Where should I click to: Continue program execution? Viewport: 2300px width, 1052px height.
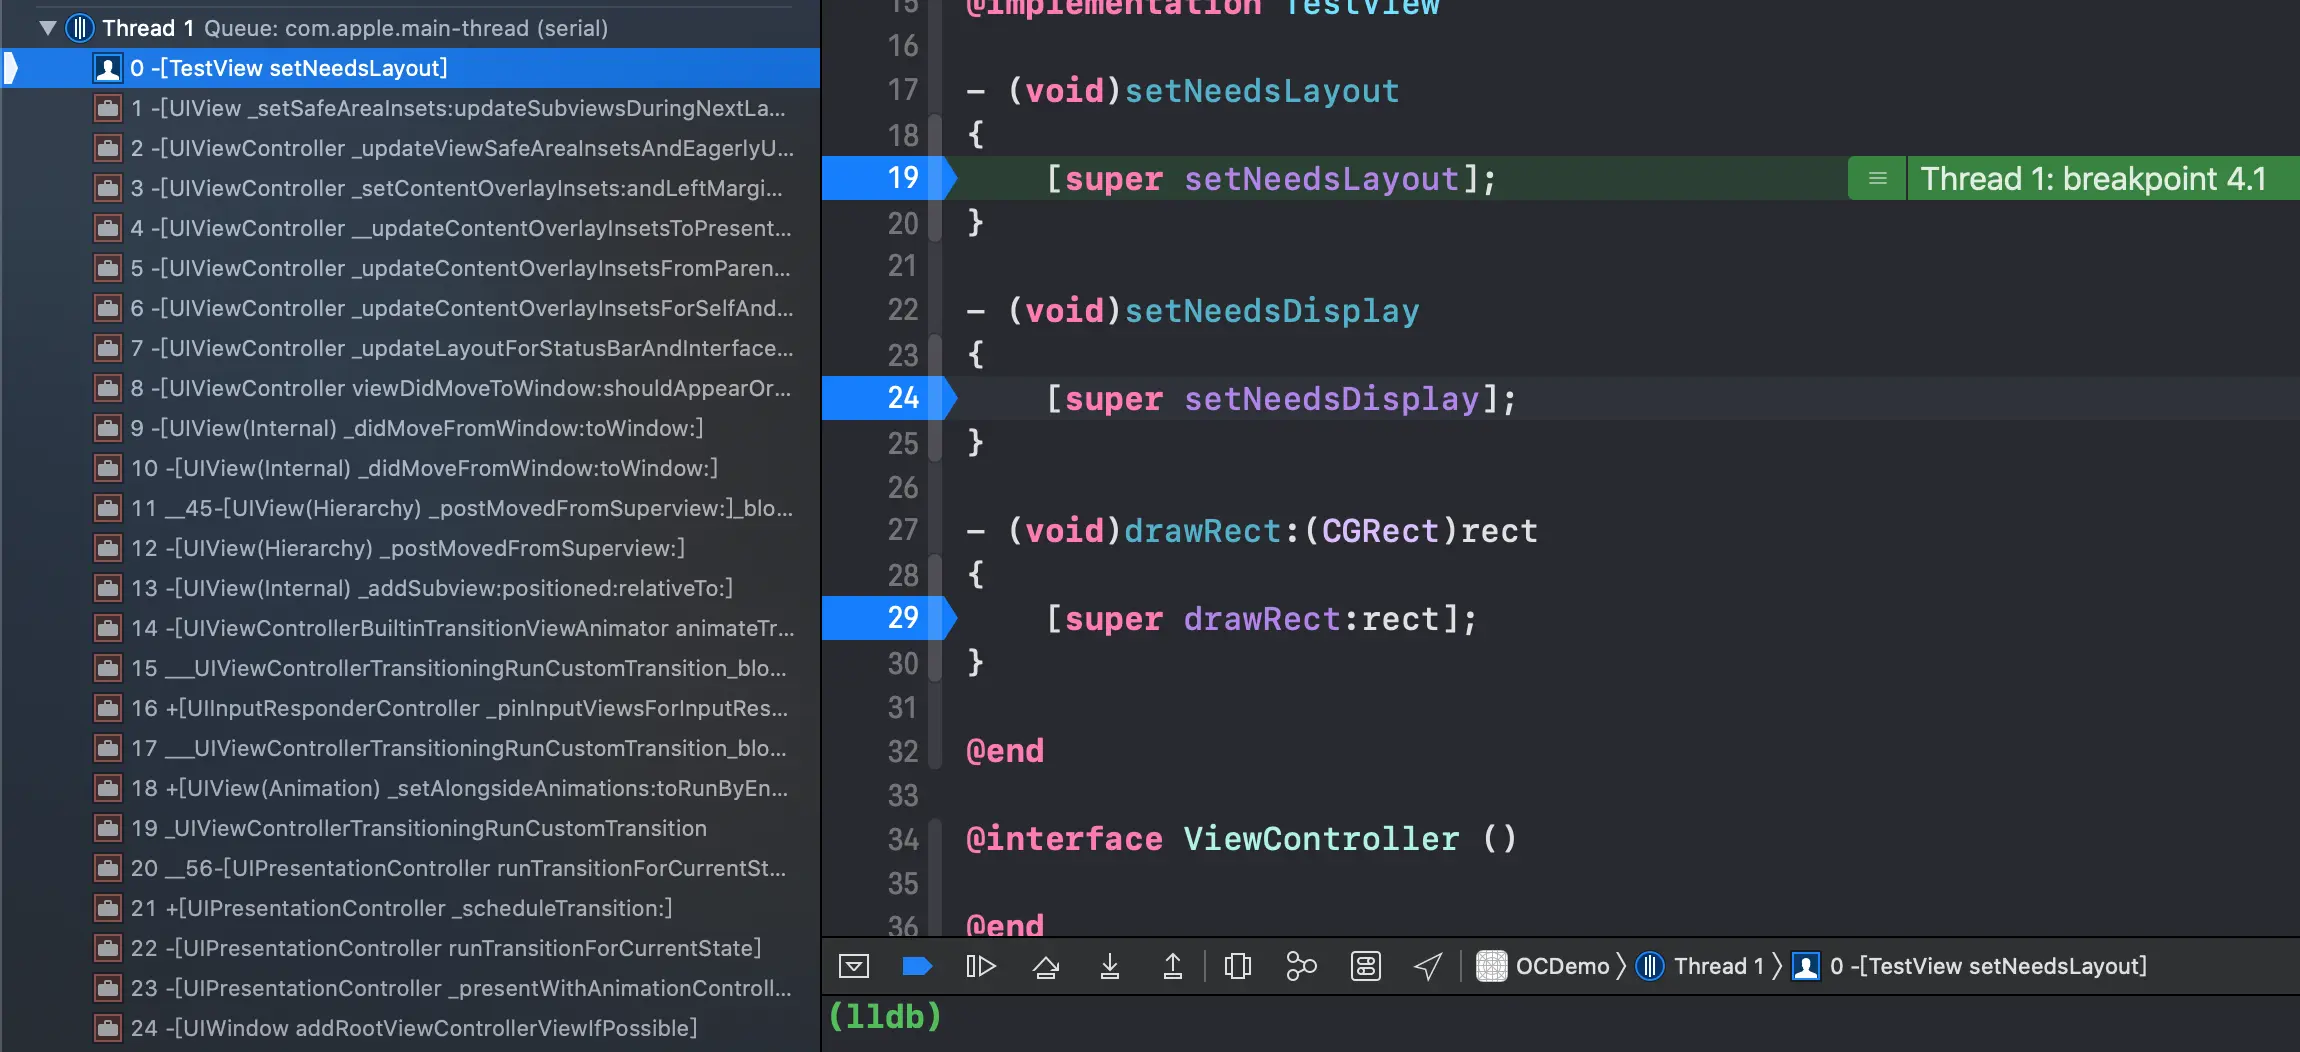981,966
